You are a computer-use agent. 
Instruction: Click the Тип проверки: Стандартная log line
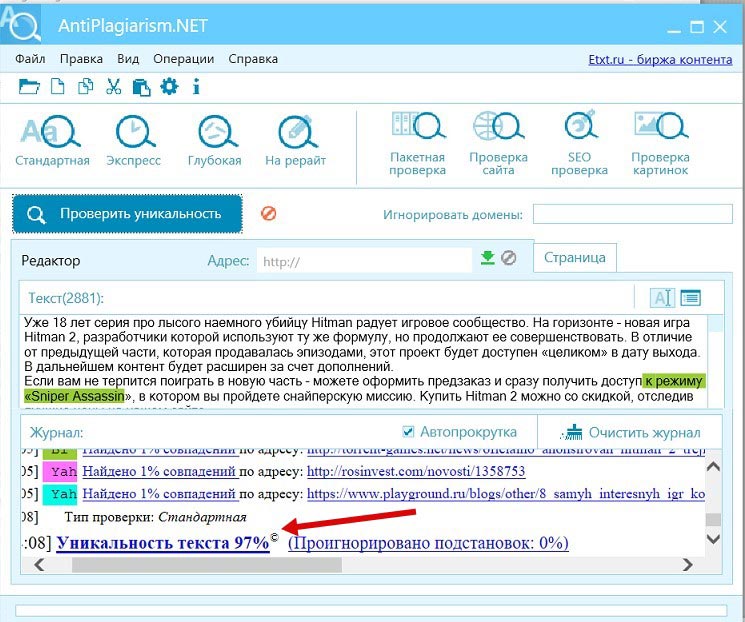tap(155, 517)
